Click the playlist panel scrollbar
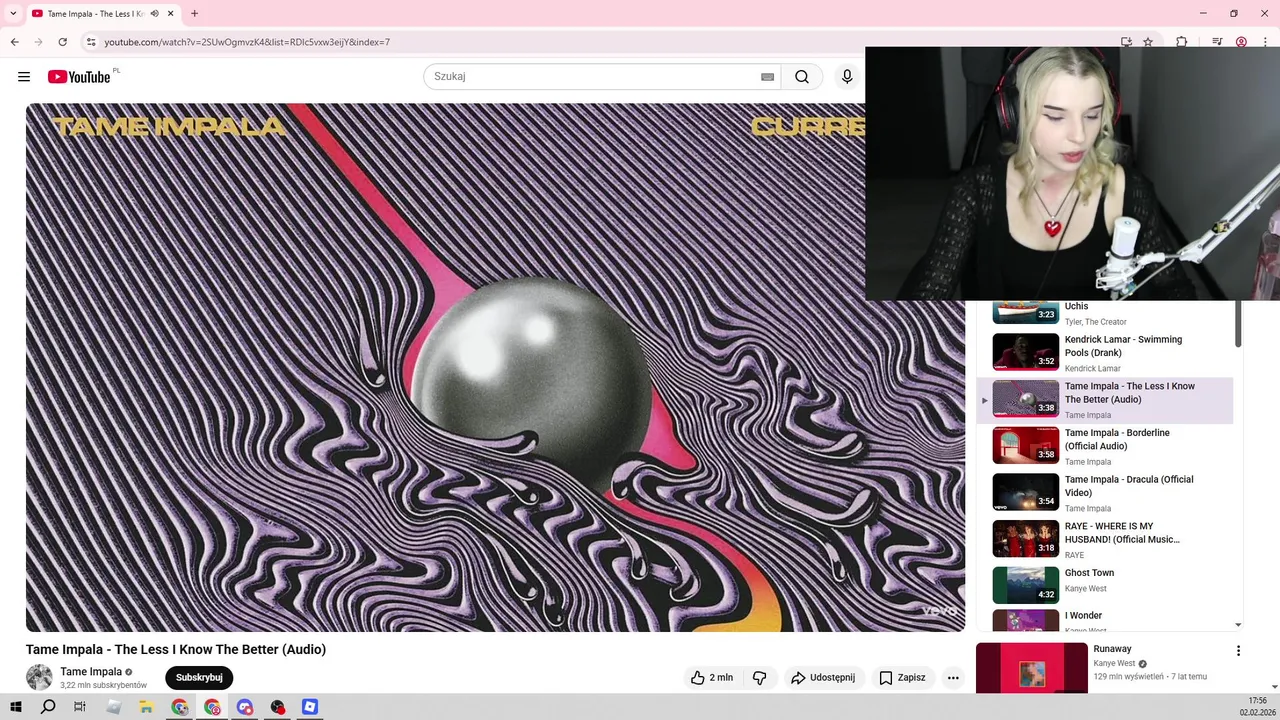The image size is (1280, 720). click(1238, 323)
